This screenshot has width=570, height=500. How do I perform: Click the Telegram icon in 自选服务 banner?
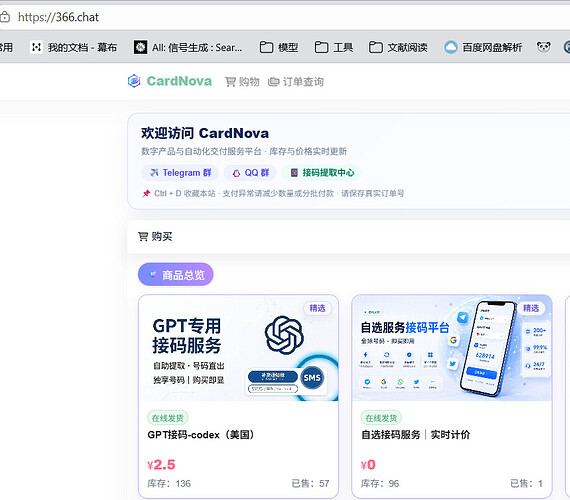[x=462, y=317]
